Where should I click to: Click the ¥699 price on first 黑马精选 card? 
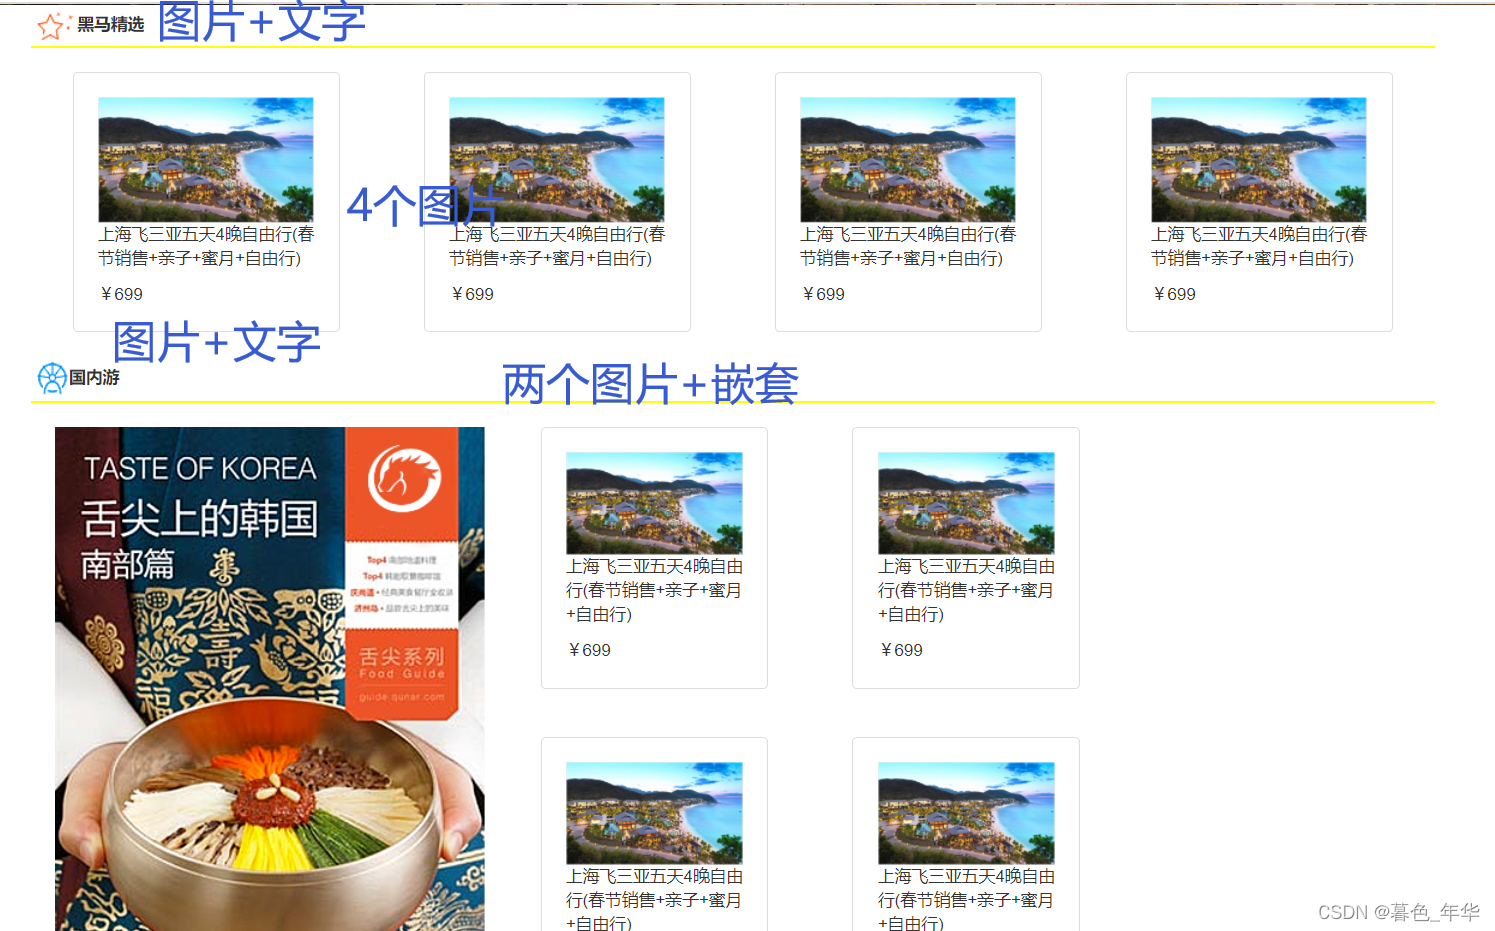pos(121,294)
